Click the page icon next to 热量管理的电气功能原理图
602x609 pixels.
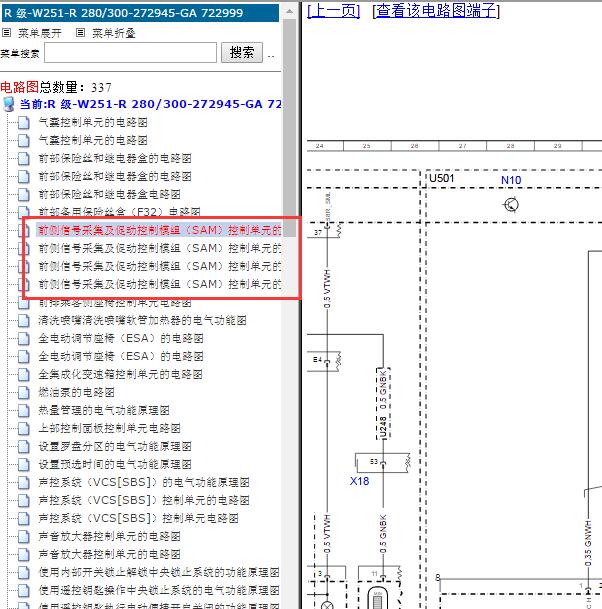pos(24,410)
